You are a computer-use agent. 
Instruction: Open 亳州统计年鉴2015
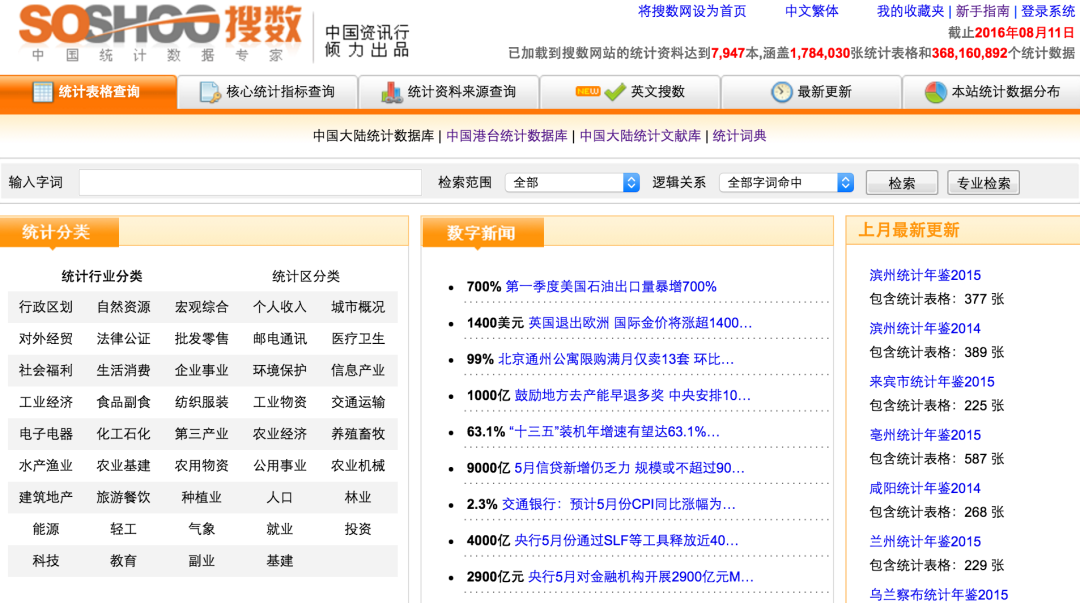(924, 435)
